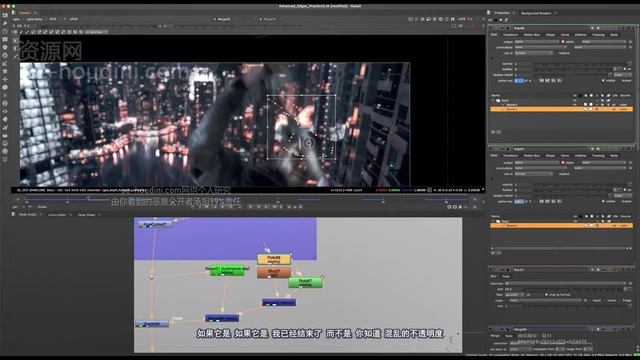Image resolution: width=640 pixels, height=360 pixels.
Task: Toggle the replace checkbox in Roto8 panel
Action: [556, 53]
